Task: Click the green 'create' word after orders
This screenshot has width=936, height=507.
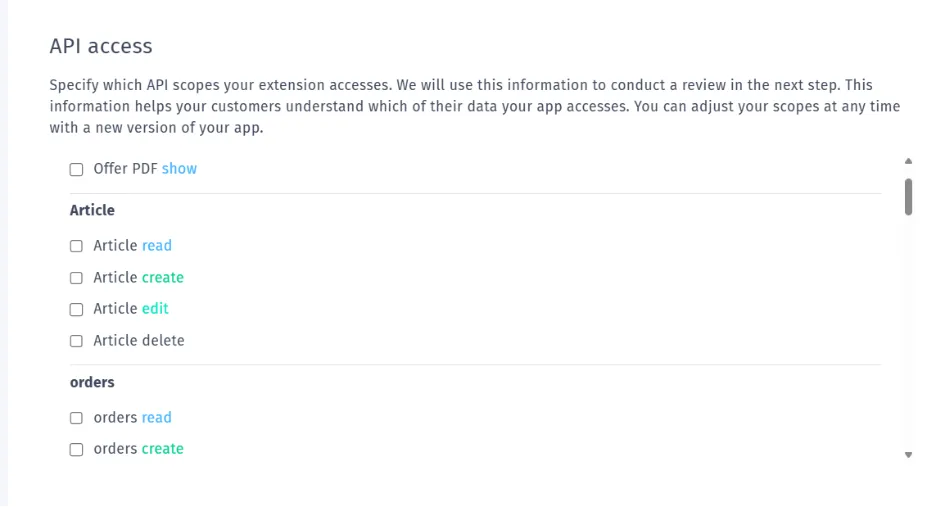Action: pyautogui.click(x=162, y=449)
